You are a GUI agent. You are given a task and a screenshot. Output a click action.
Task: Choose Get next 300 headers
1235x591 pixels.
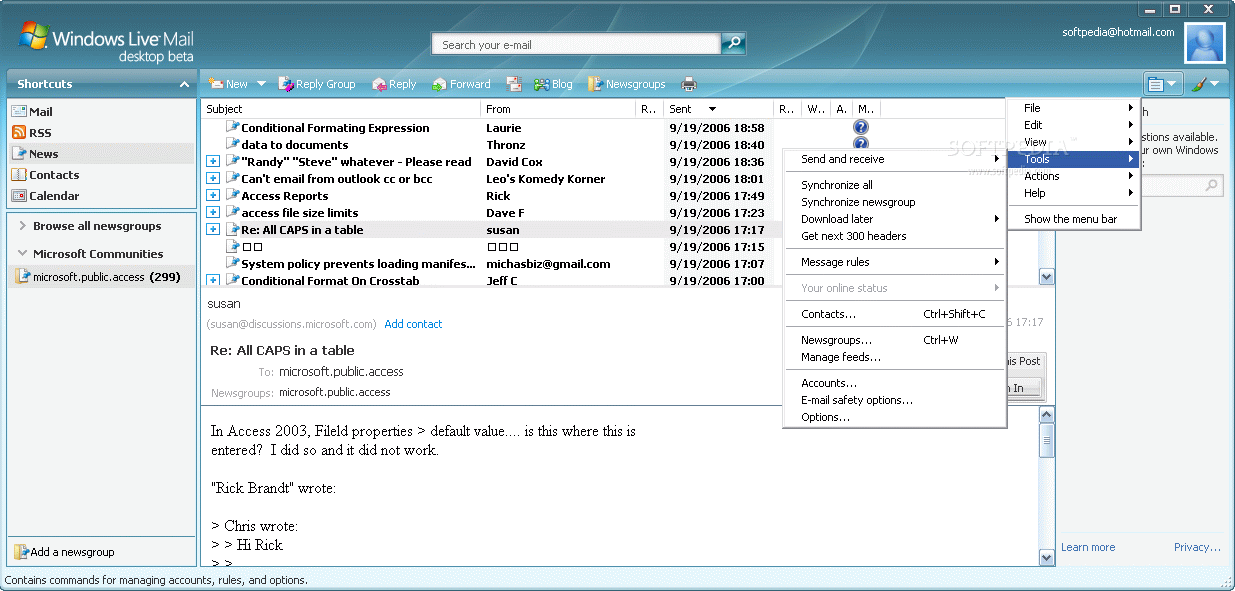[x=894, y=236]
